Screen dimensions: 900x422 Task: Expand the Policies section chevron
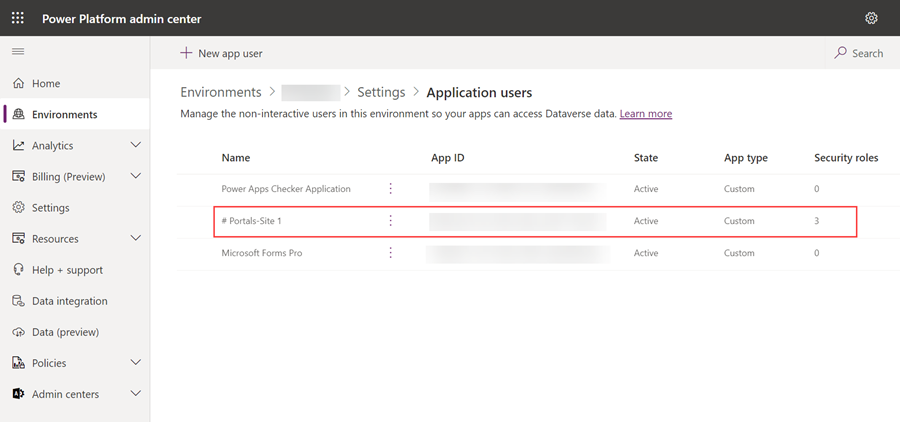pyautogui.click(x=136, y=363)
